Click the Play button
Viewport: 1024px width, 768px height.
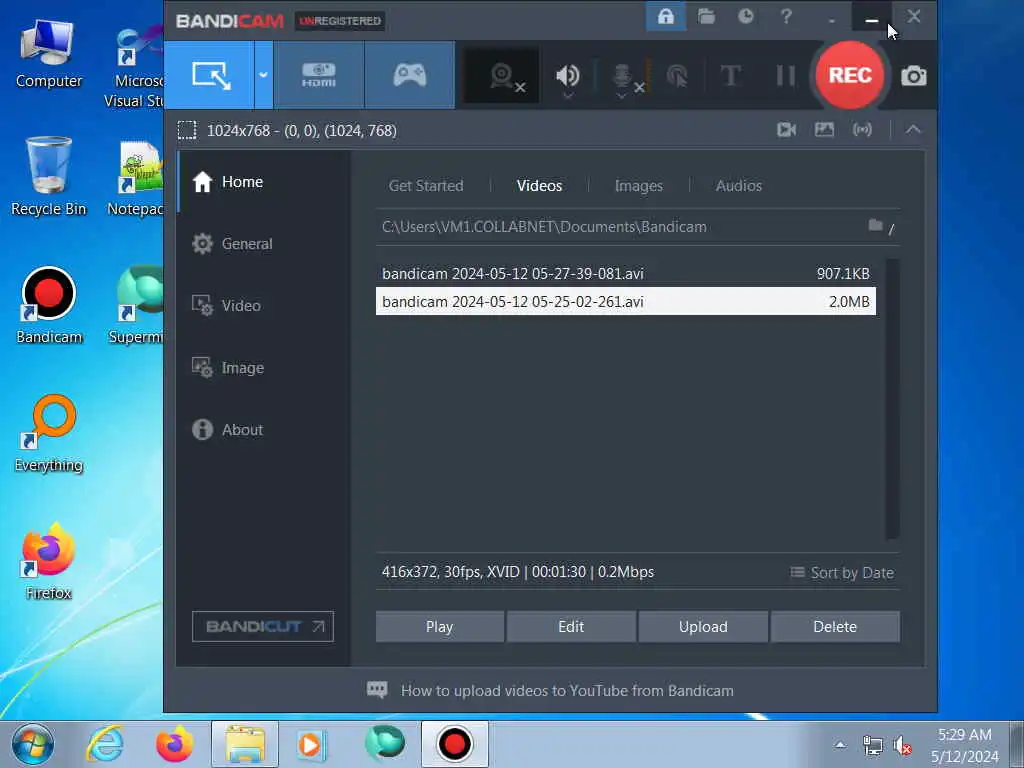click(x=440, y=627)
